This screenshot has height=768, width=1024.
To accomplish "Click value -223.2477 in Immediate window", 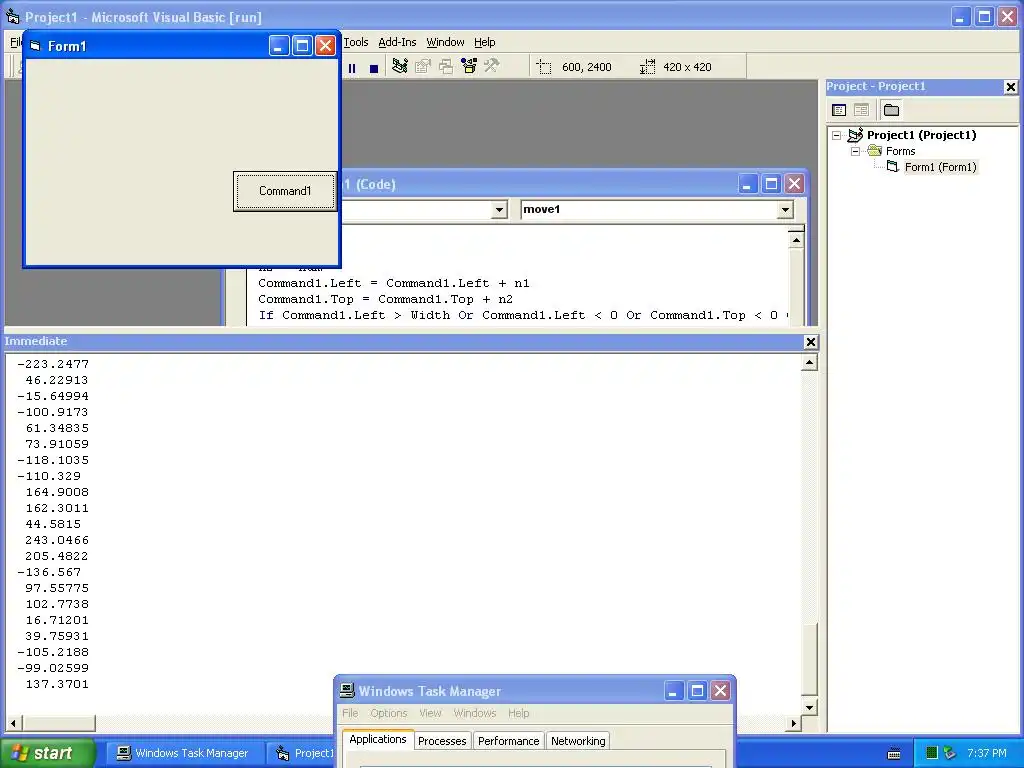I will (53, 364).
